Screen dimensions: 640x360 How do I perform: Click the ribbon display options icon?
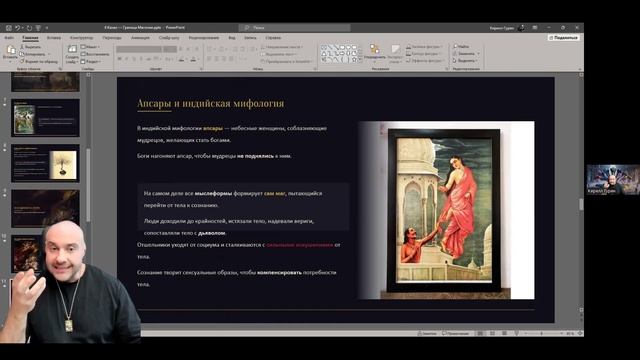[535, 28]
